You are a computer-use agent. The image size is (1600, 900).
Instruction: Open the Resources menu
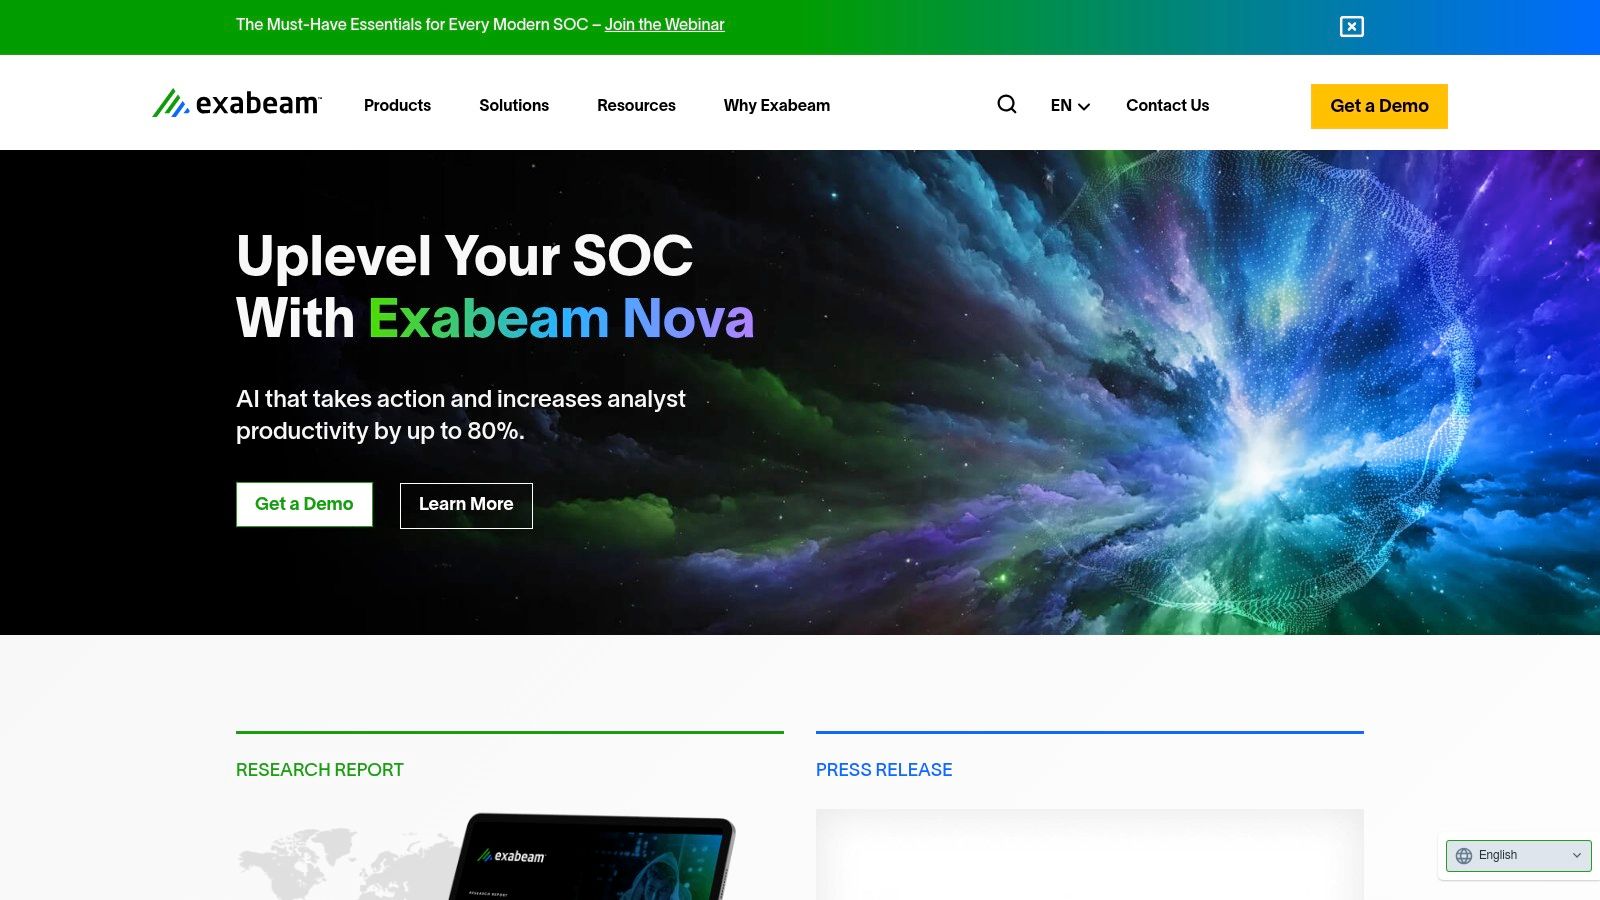[x=636, y=105]
